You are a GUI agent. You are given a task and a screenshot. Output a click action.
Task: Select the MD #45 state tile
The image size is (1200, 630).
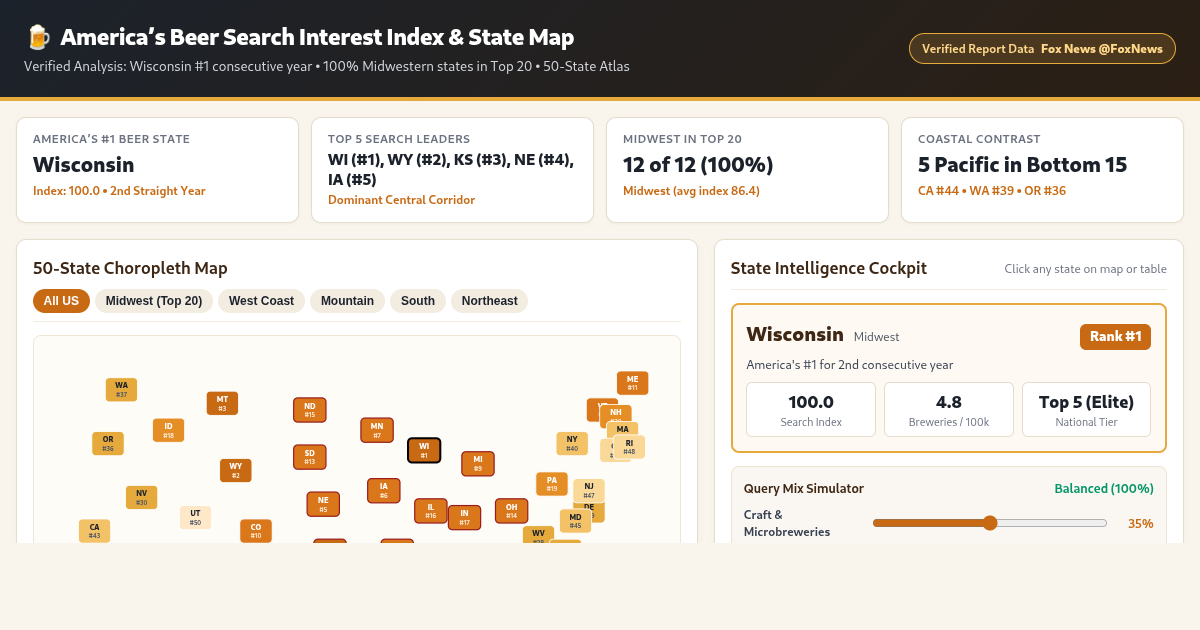click(575, 521)
